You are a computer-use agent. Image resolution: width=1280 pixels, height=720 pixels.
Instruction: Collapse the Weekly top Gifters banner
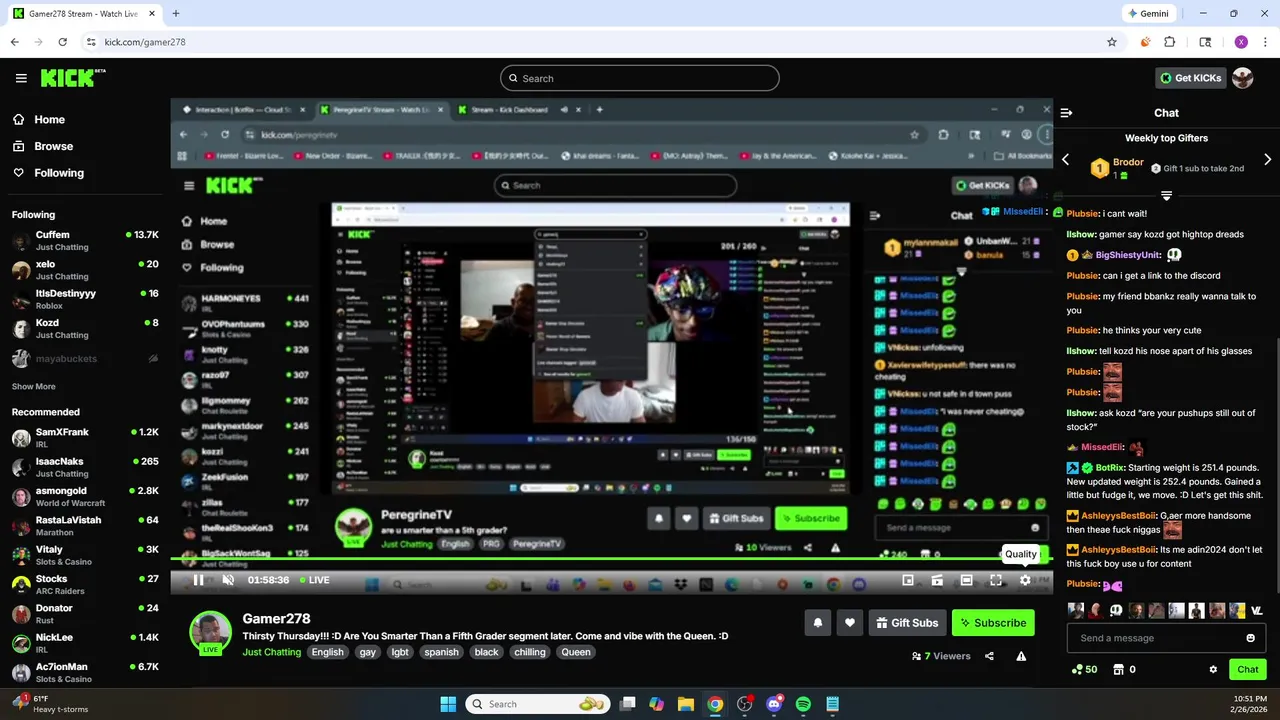pyautogui.click(x=1166, y=196)
